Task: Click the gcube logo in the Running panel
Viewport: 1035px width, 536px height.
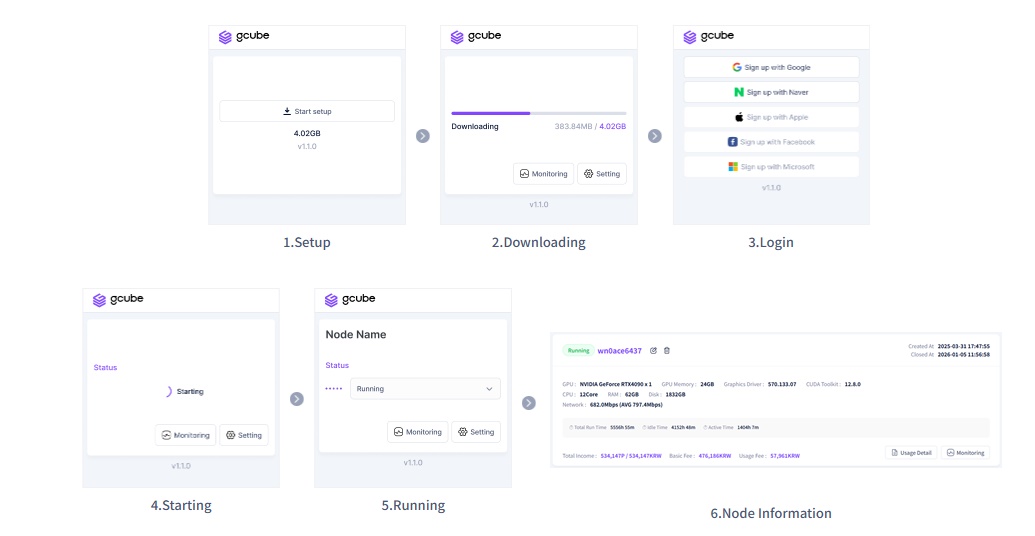Action: click(x=350, y=300)
